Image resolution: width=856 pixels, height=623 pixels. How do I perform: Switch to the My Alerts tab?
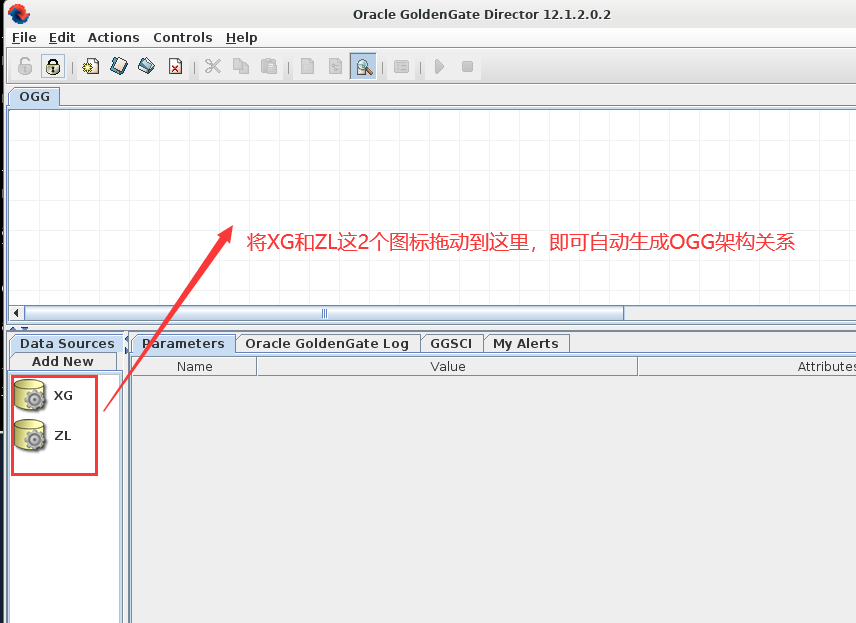(x=526, y=343)
